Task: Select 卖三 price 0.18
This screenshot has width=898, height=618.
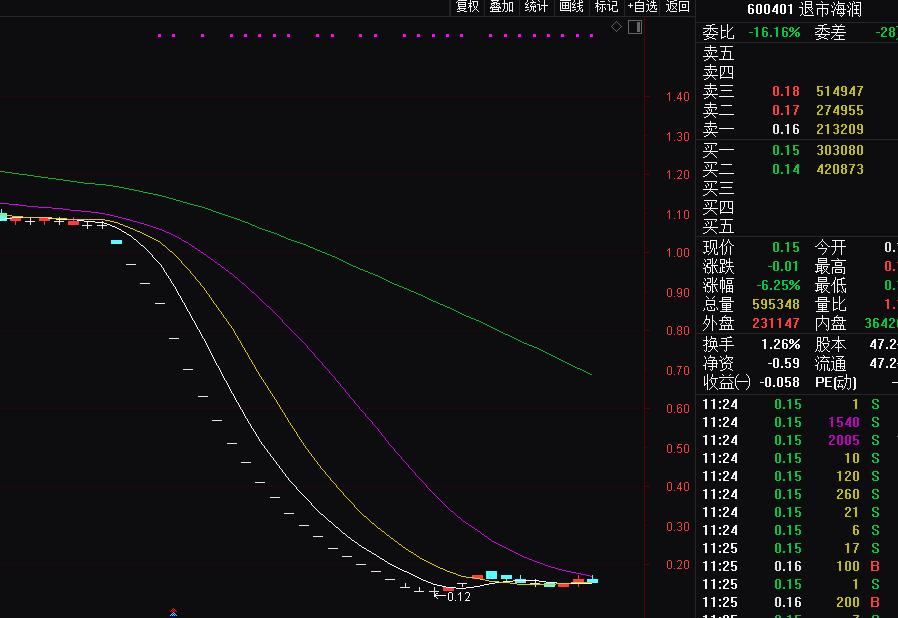Action: [785, 91]
